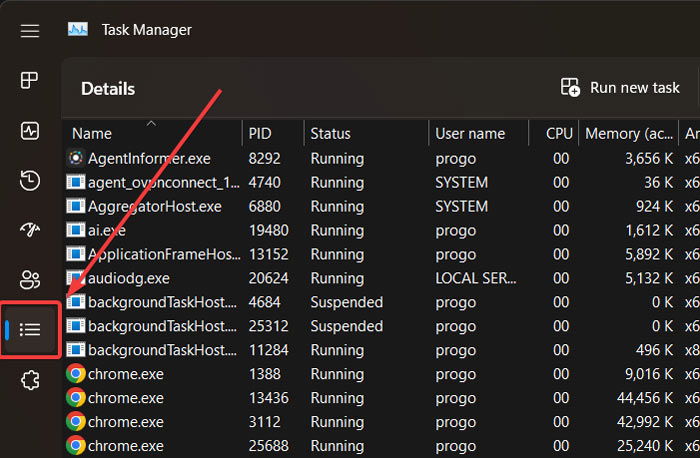Select the Details page icon
Image resolution: width=700 pixels, height=458 pixels.
[30, 329]
